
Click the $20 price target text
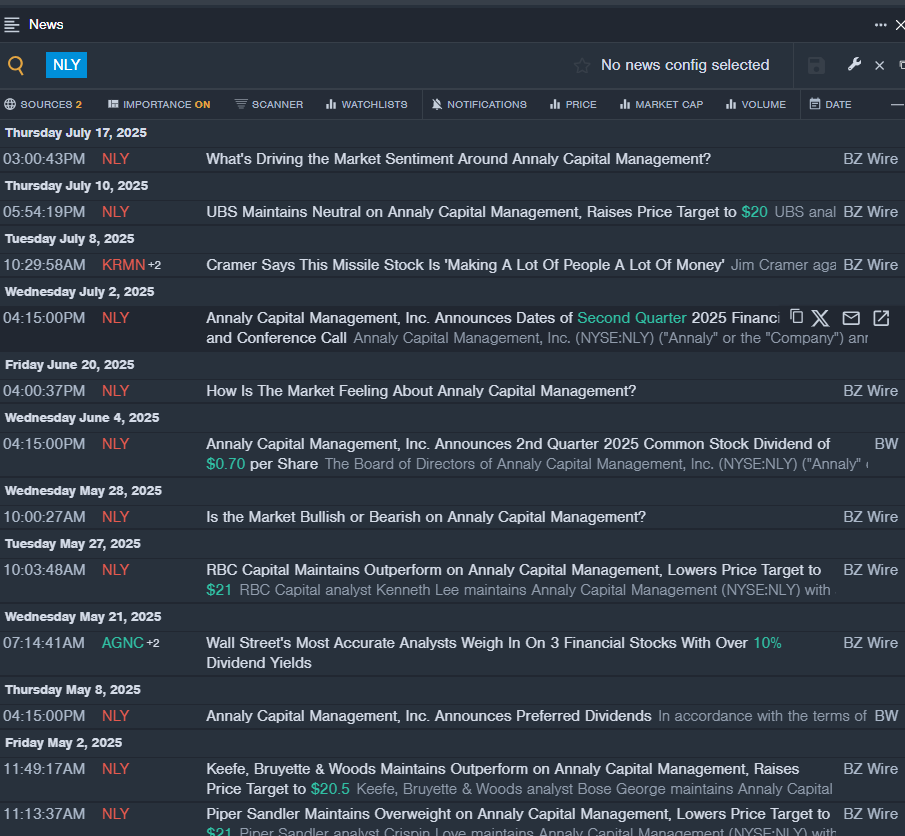[x=754, y=212]
